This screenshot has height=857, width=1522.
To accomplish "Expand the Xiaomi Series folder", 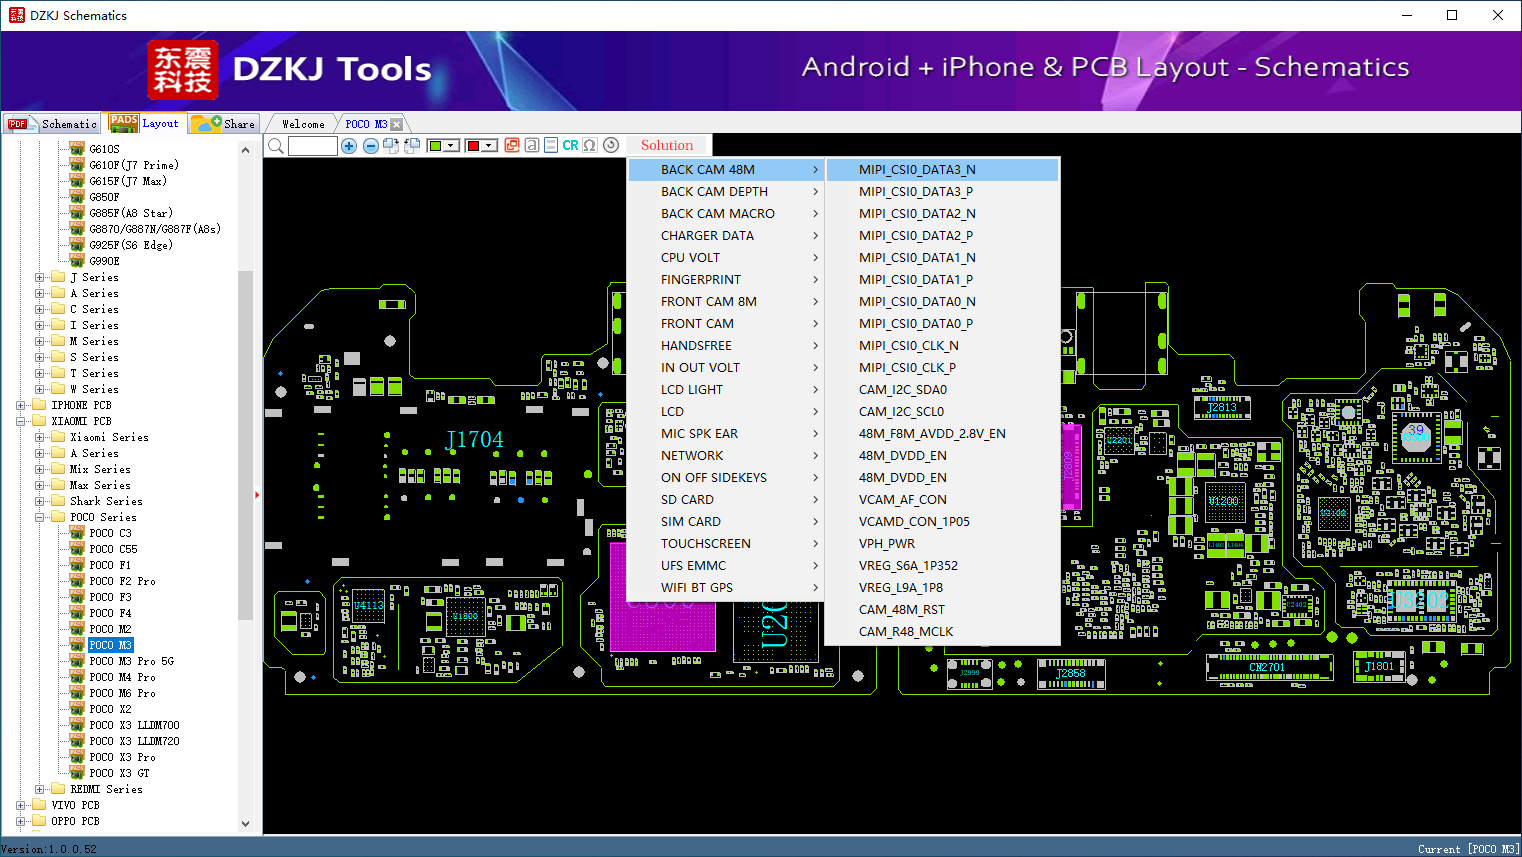I will tap(39, 438).
